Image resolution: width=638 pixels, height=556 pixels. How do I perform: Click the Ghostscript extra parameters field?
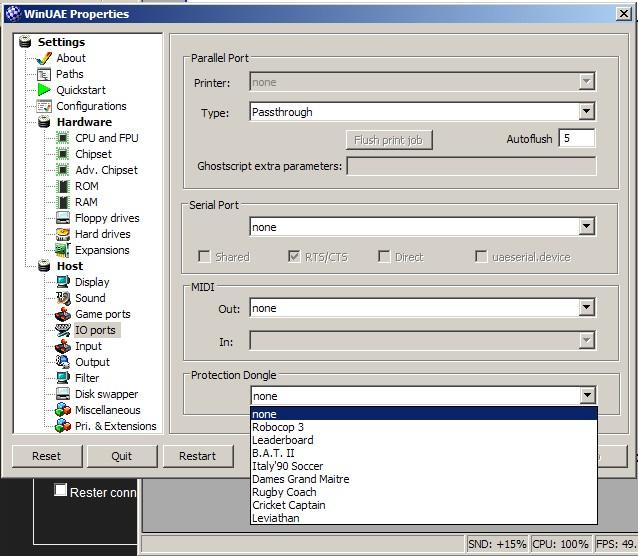tap(472, 166)
